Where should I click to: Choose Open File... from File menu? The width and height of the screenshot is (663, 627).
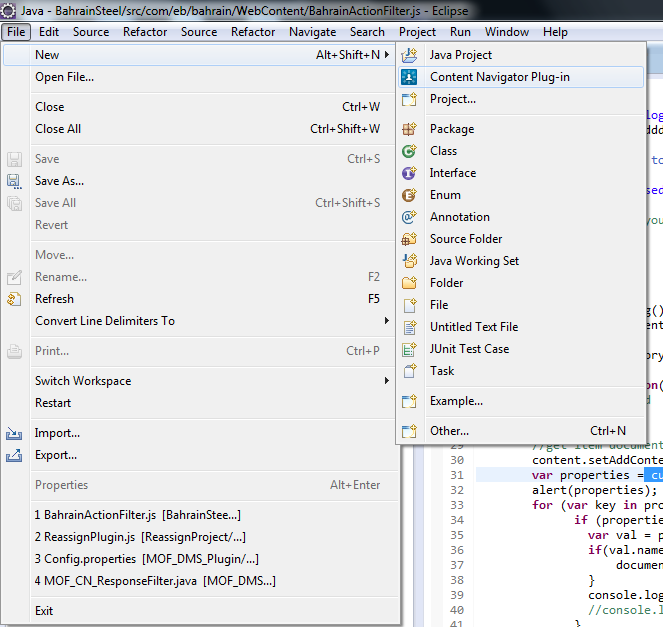click(201, 77)
